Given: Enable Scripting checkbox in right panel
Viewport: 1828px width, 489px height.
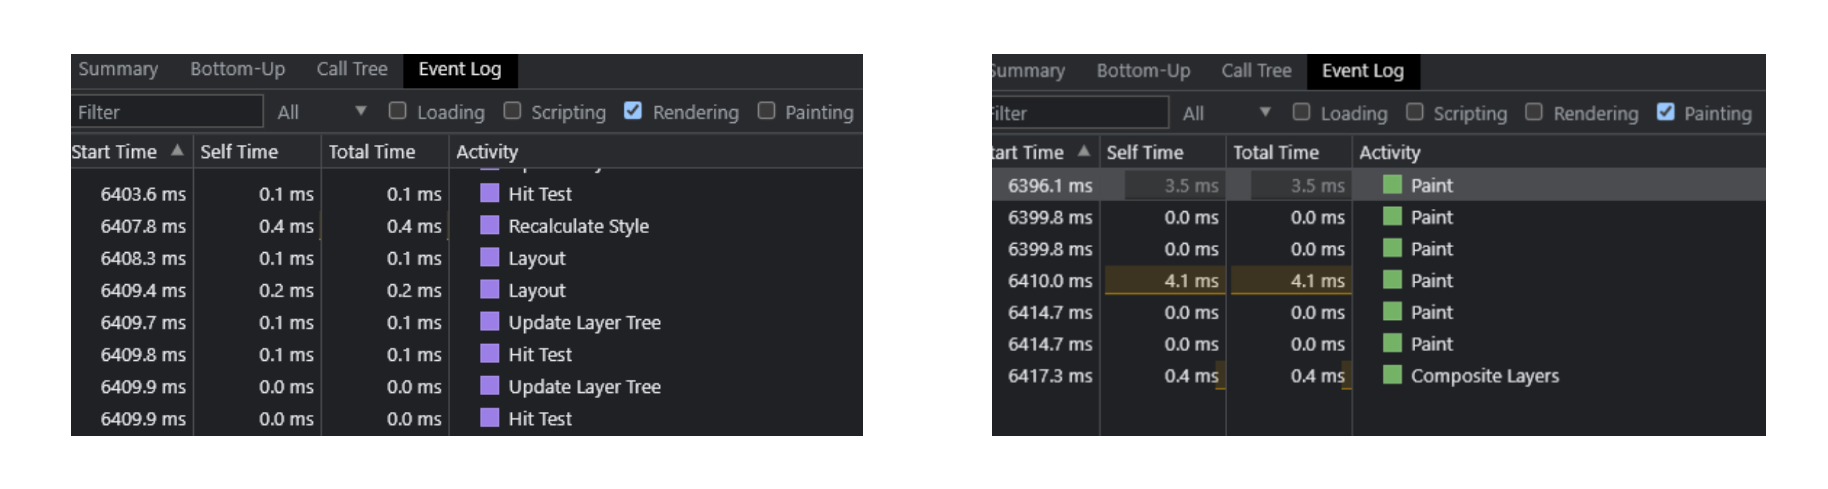Looking at the screenshot, I should coord(1414,112).
